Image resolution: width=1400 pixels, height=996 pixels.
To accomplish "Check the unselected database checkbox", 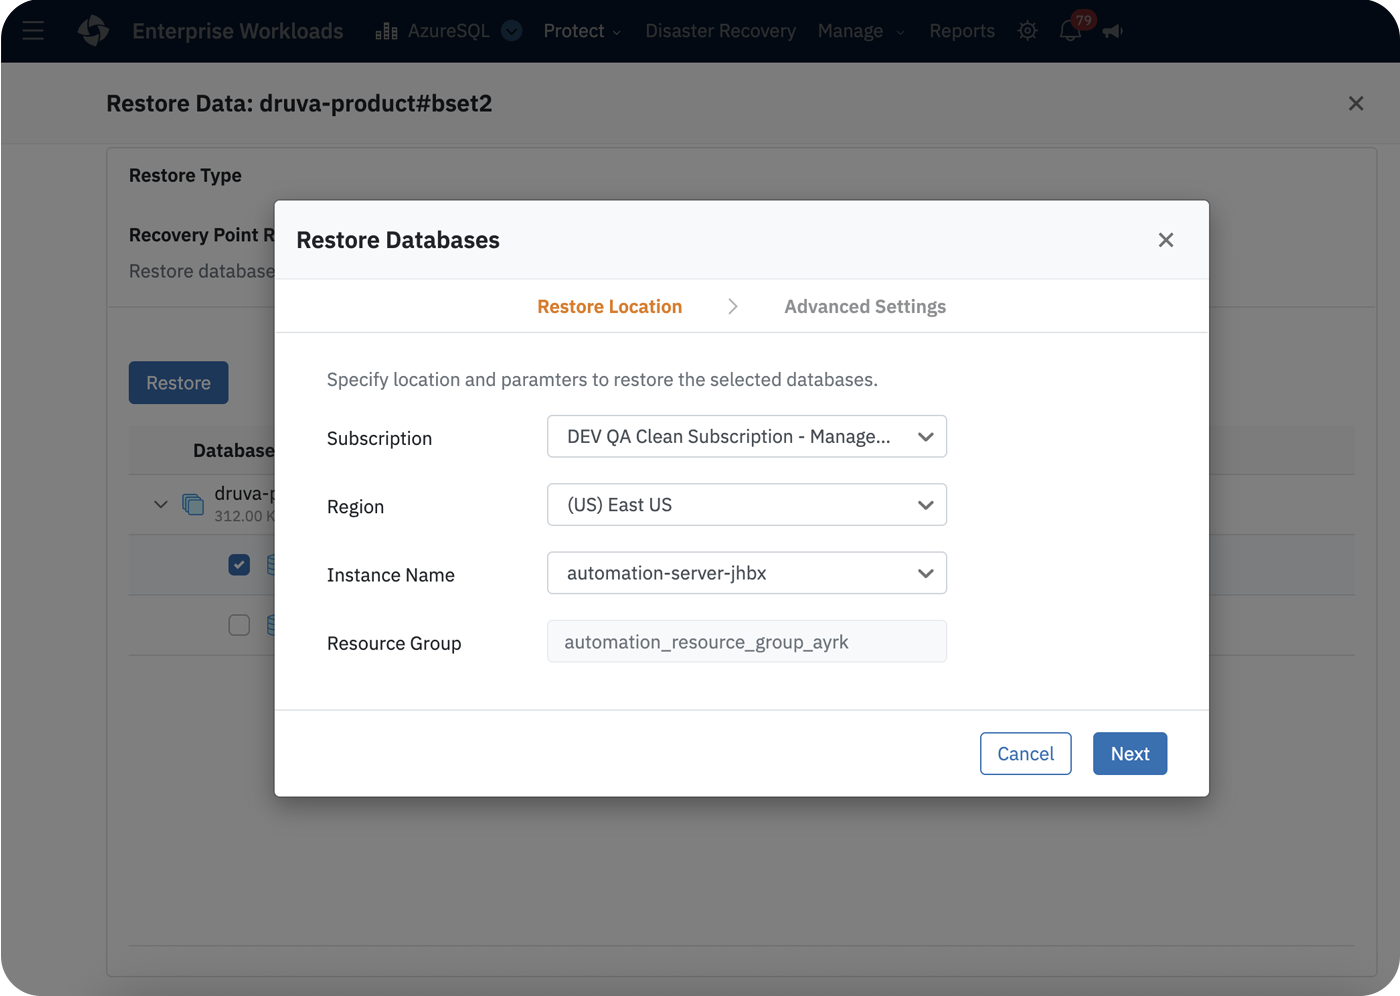I will point(239,625).
